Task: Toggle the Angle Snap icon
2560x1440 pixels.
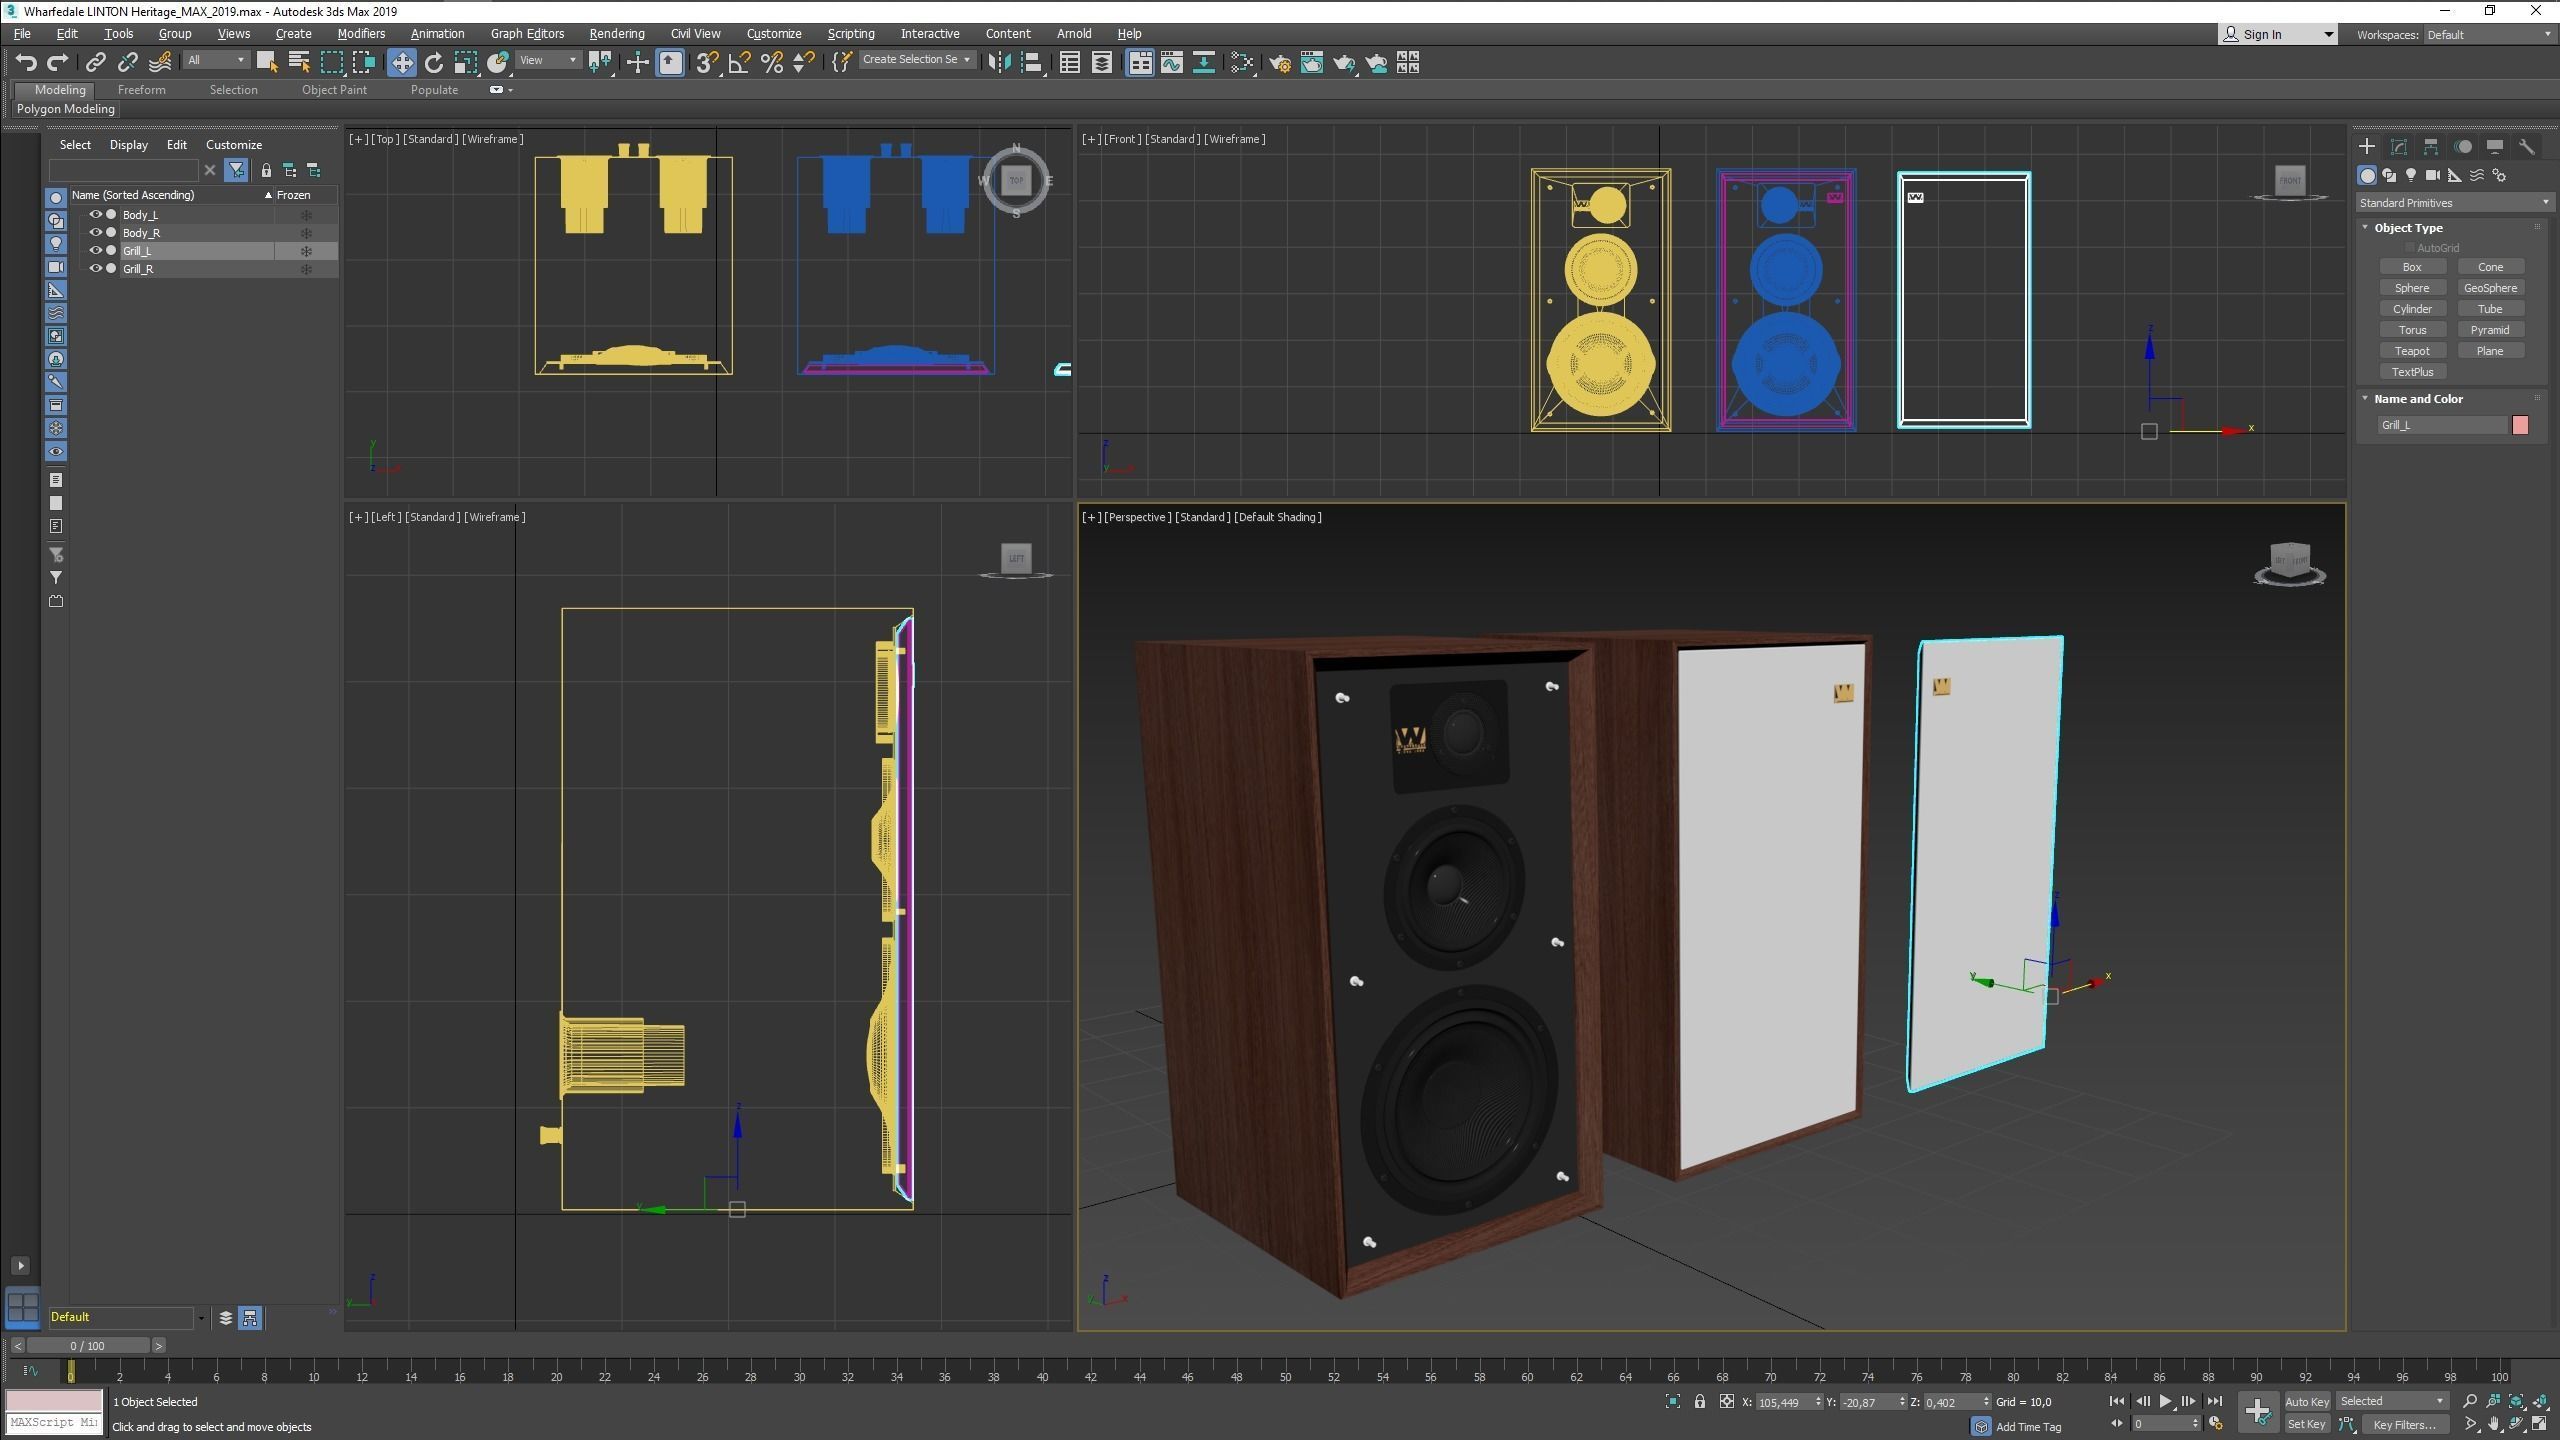Action: click(x=740, y=63)
